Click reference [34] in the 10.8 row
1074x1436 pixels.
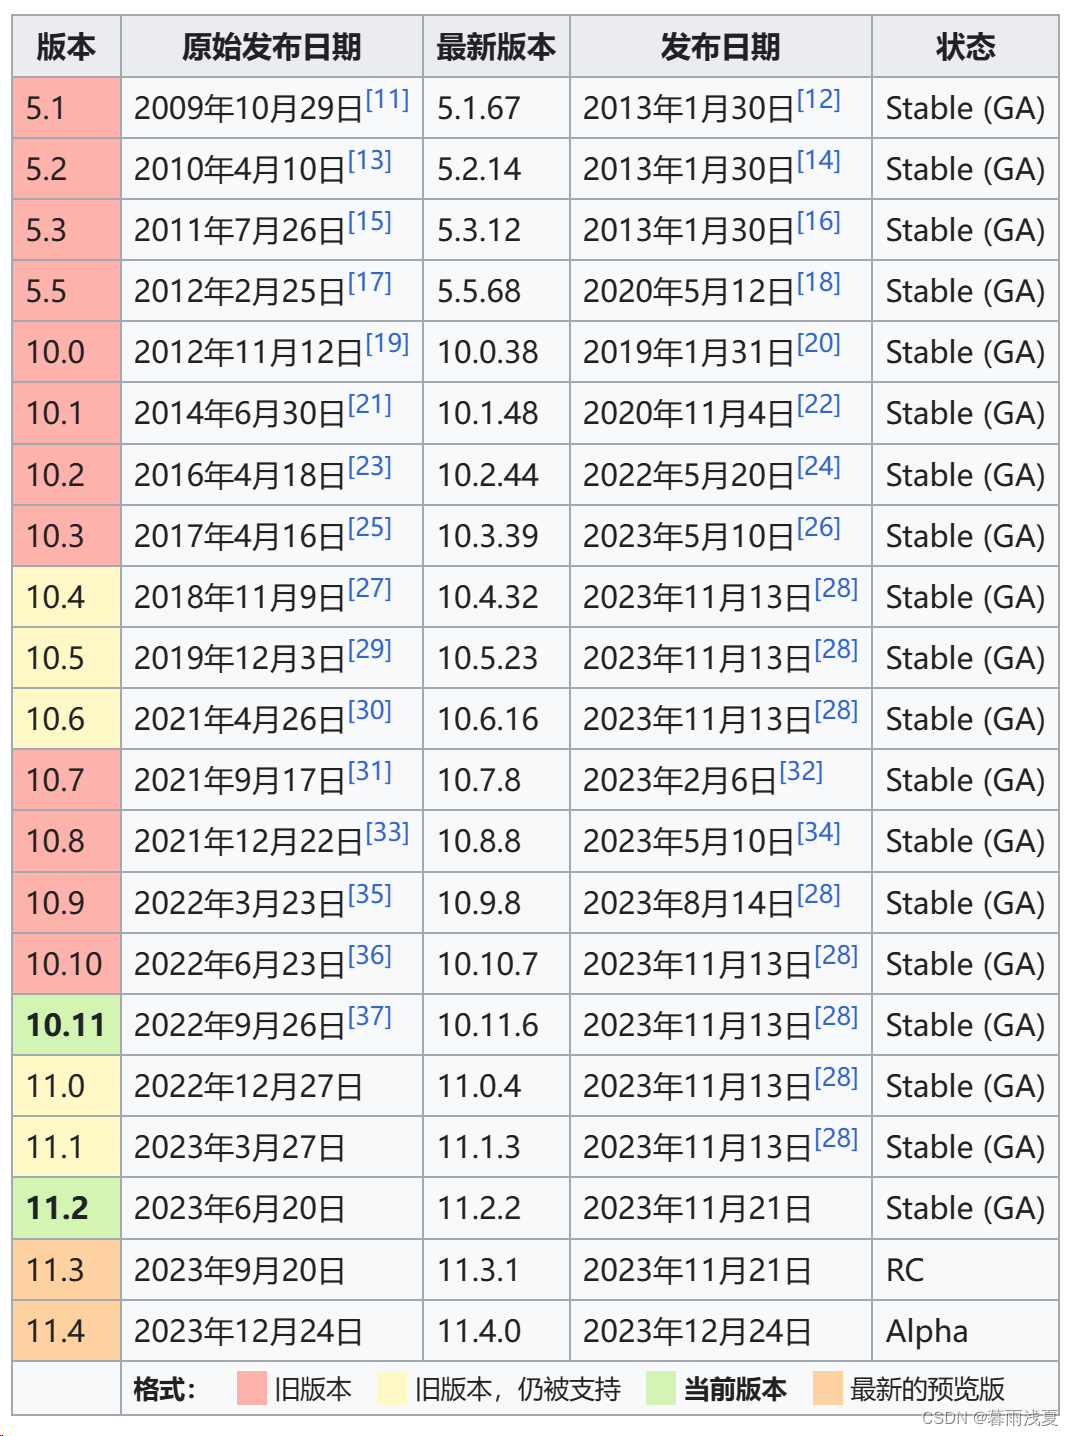coord(819,832)
